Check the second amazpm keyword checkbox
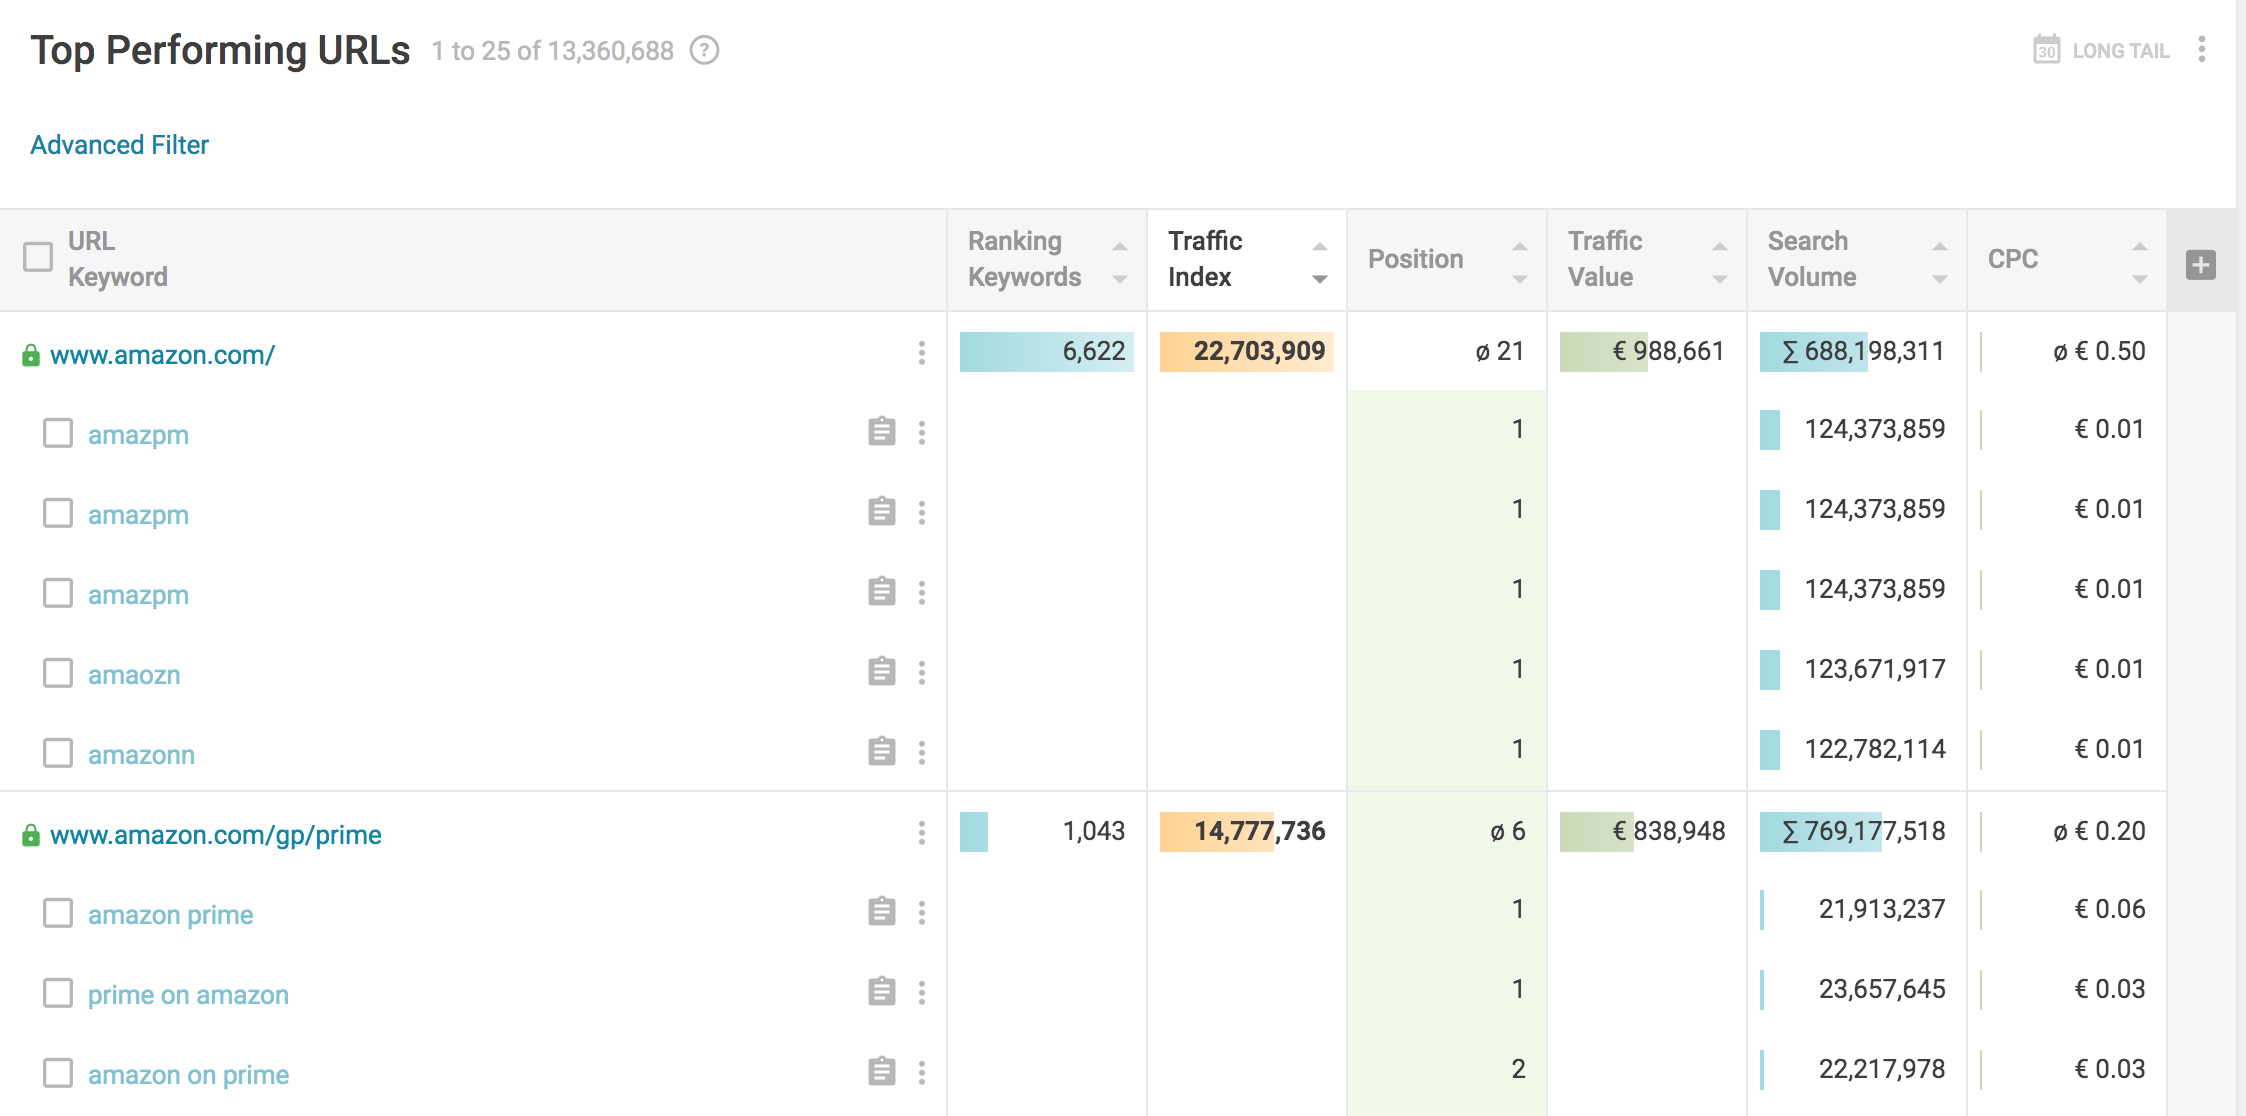The width and height of the screenshot is (2246, 1116). (58, 513)
